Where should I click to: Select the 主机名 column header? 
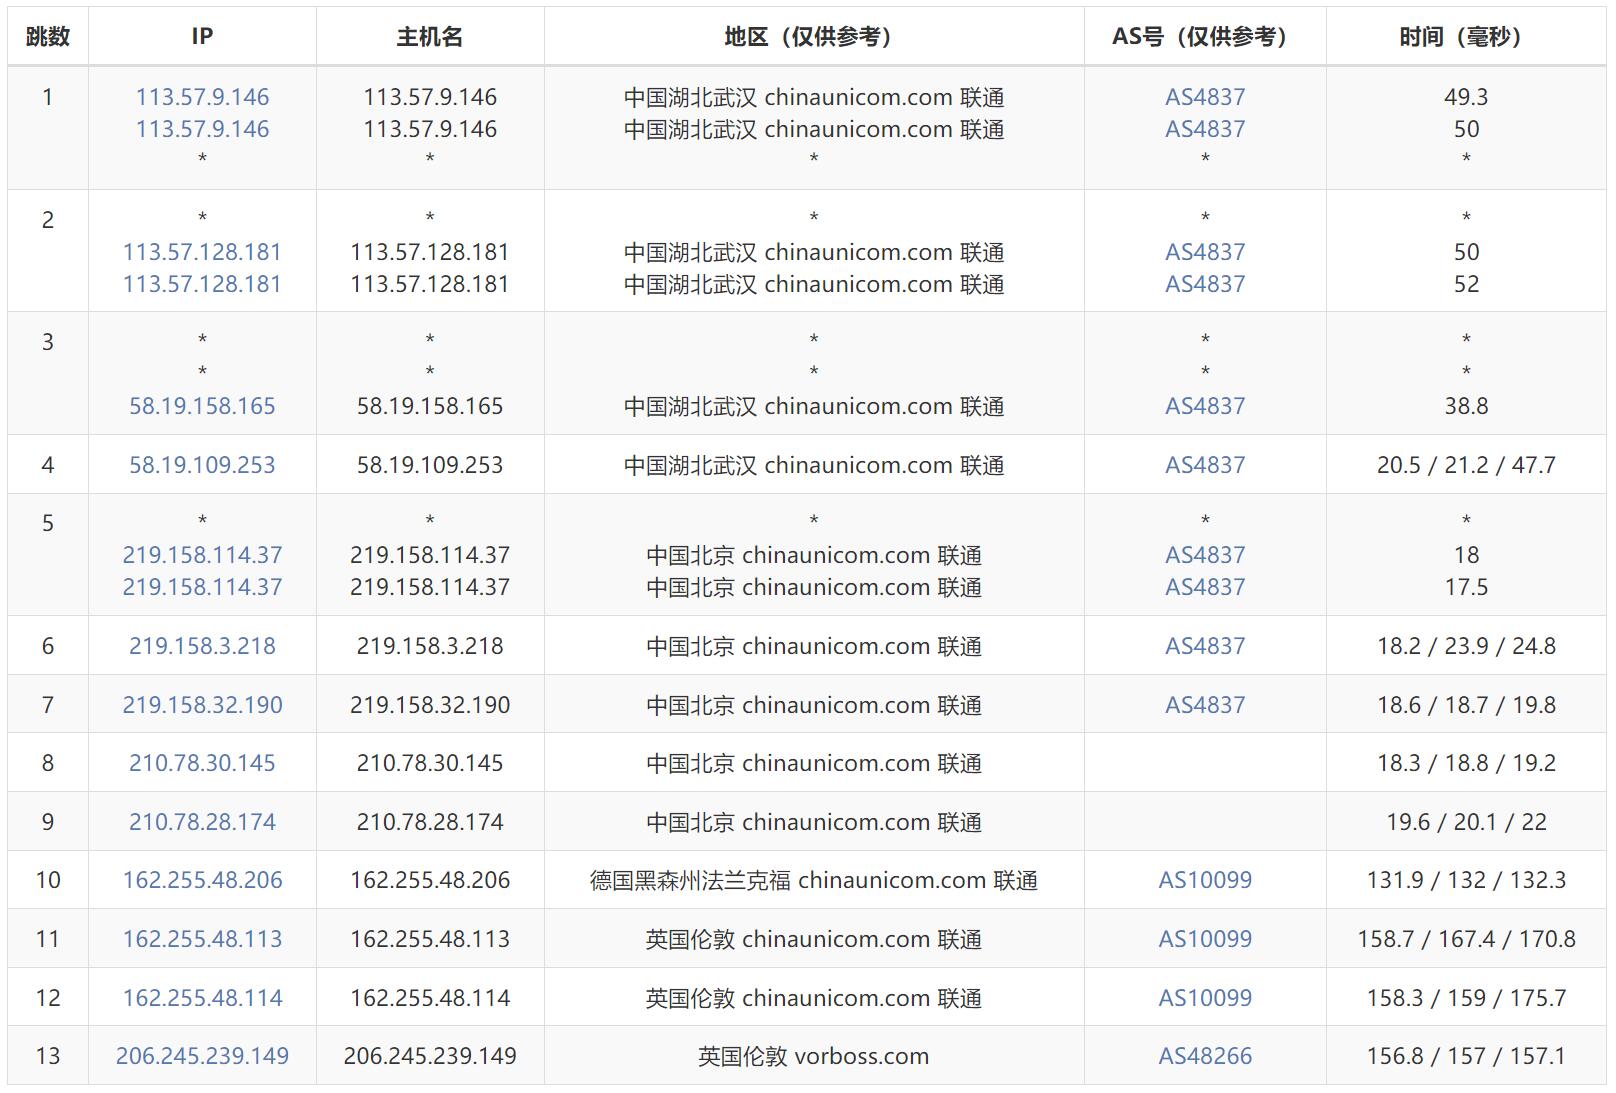tap(430, 37)
